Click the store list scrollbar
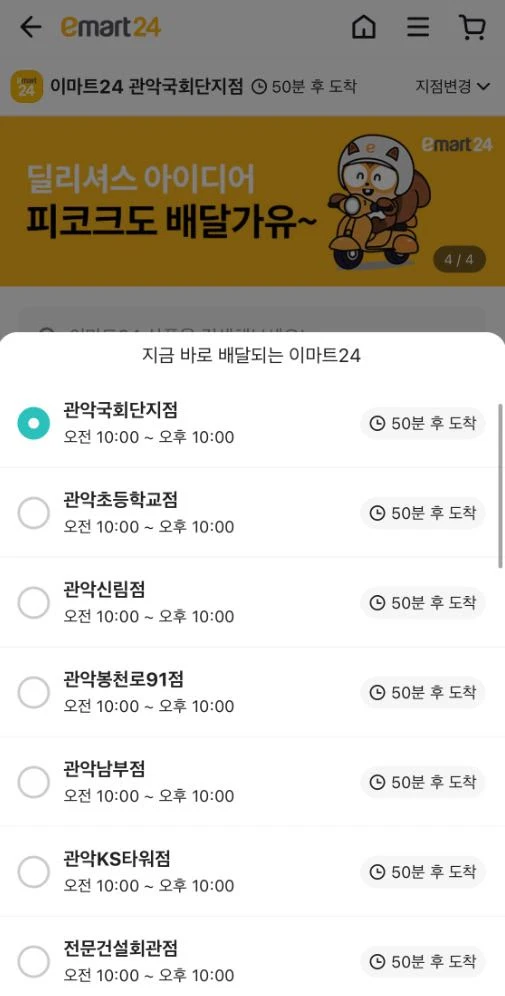This screenshot has width=505, height=996. pos(501,485)
